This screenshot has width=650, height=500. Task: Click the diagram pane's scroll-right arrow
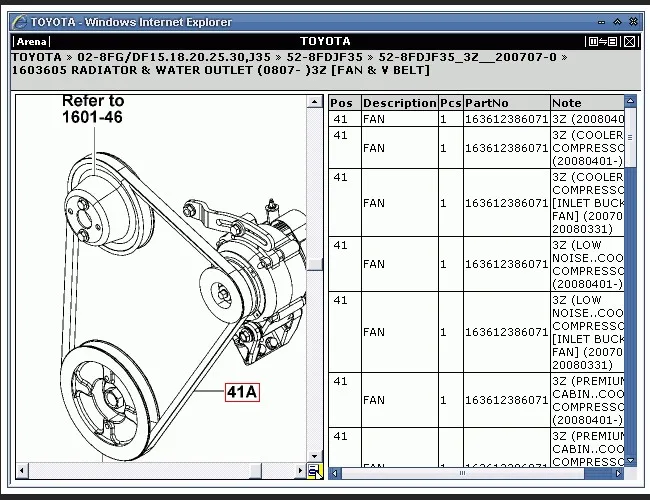point(301,471)
